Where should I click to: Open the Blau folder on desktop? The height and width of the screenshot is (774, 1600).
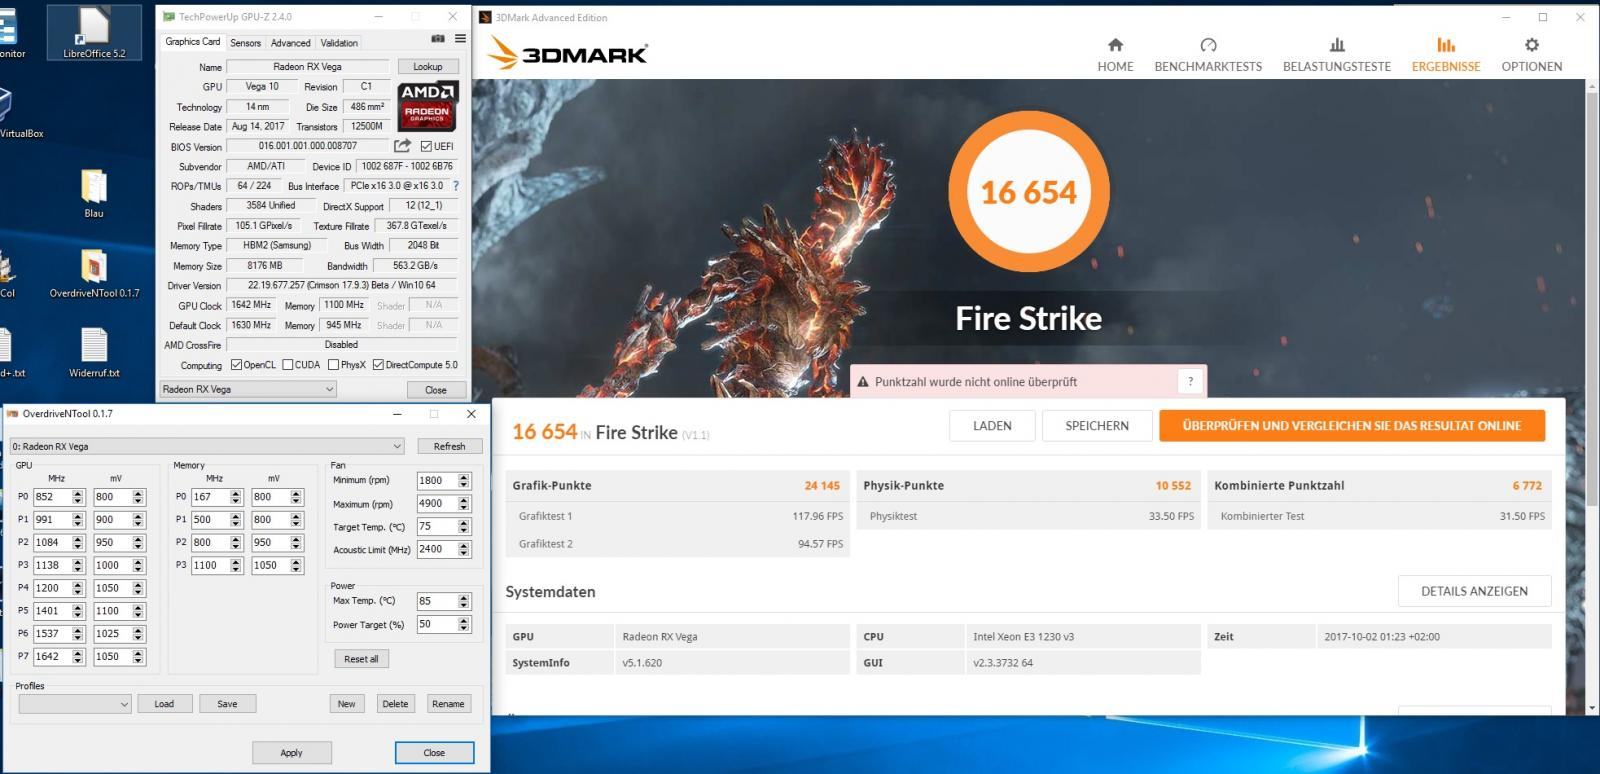94,193
